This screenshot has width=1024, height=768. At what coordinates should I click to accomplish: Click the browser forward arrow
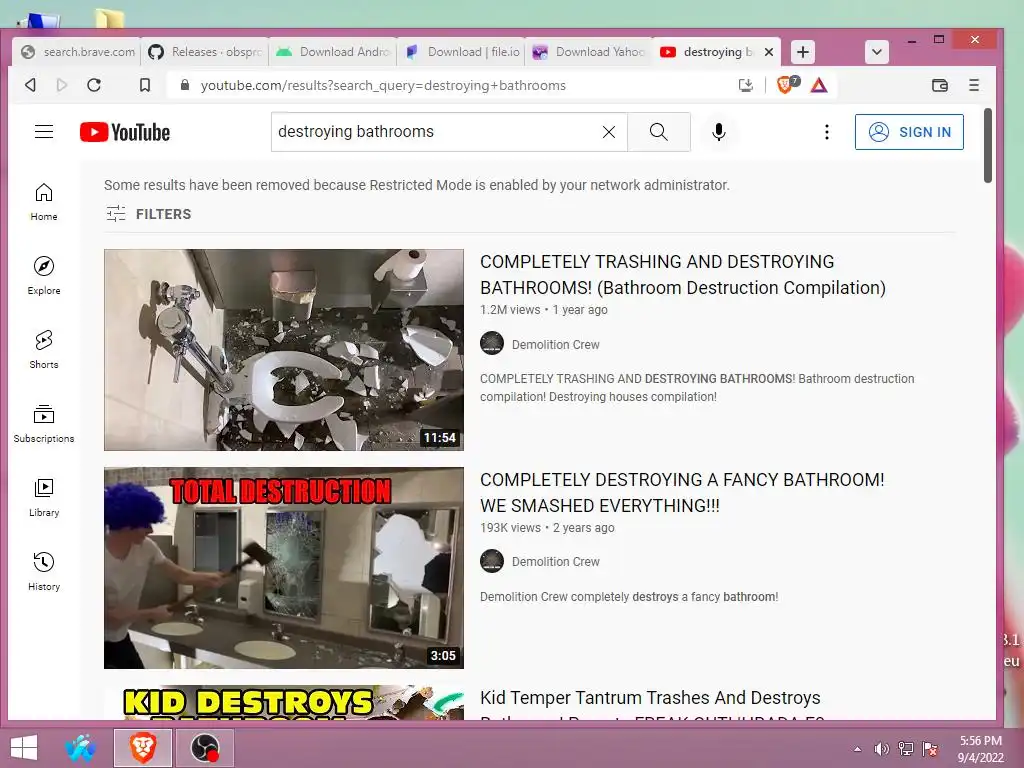62,85
